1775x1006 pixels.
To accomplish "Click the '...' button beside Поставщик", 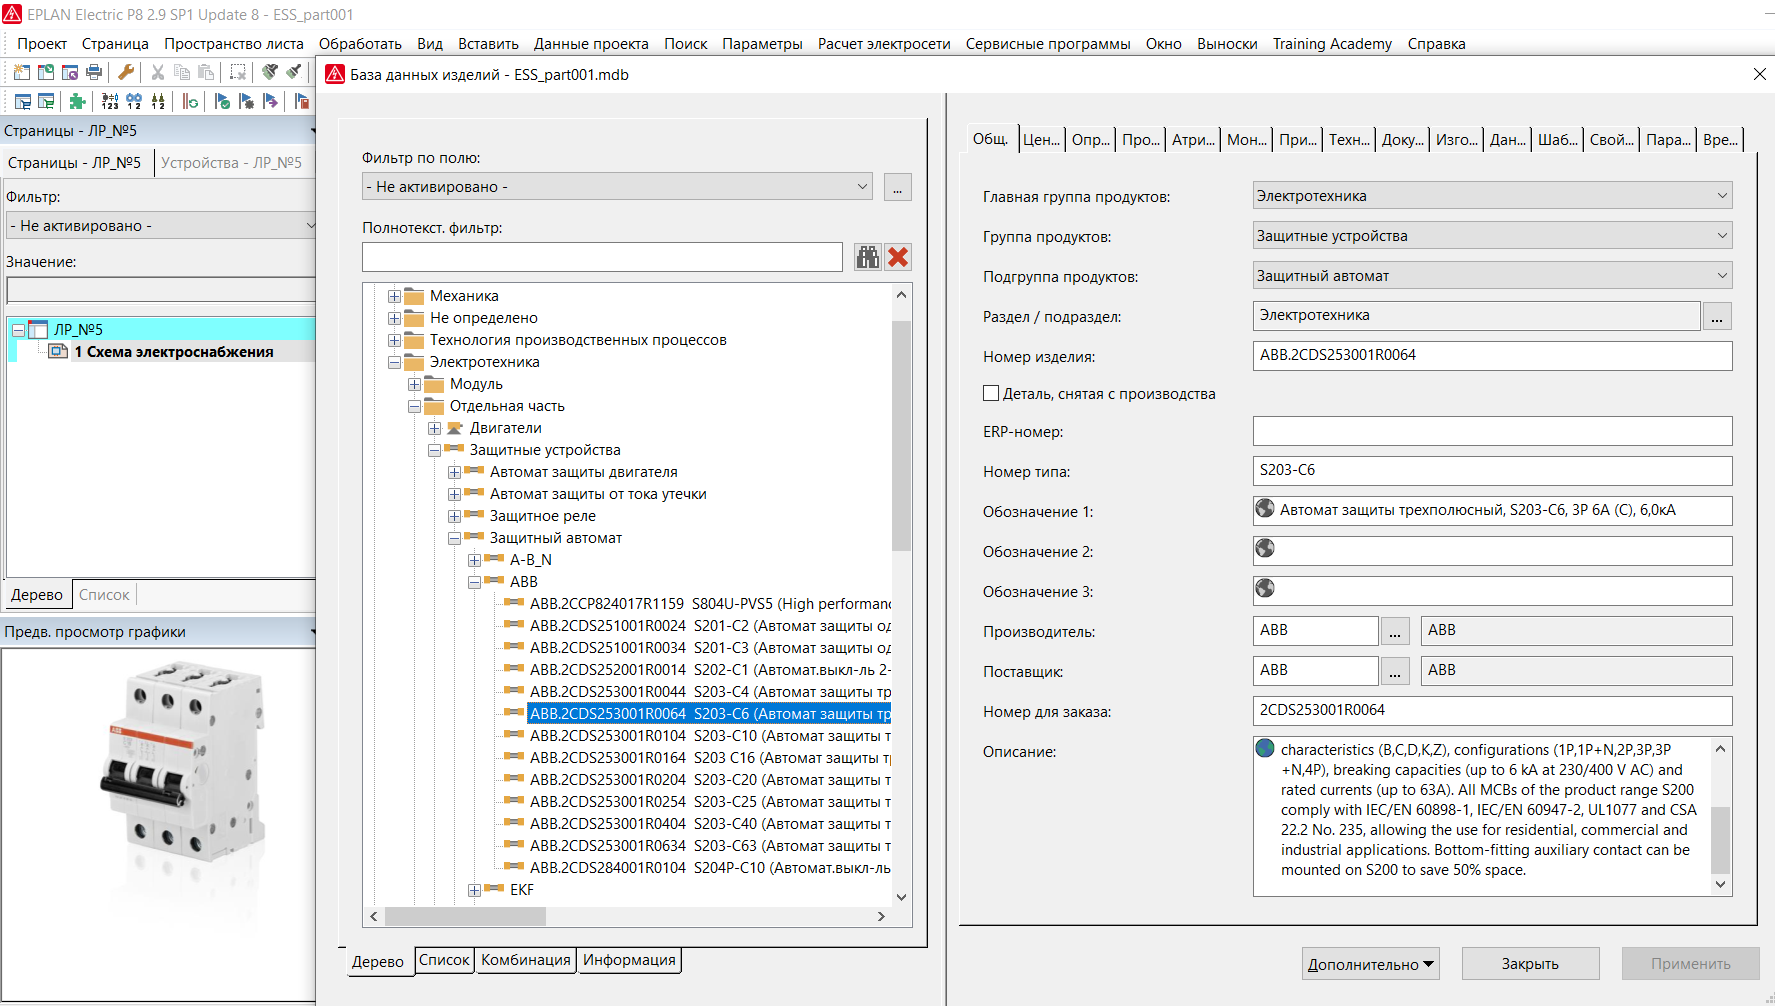I will coord(1395,671).
